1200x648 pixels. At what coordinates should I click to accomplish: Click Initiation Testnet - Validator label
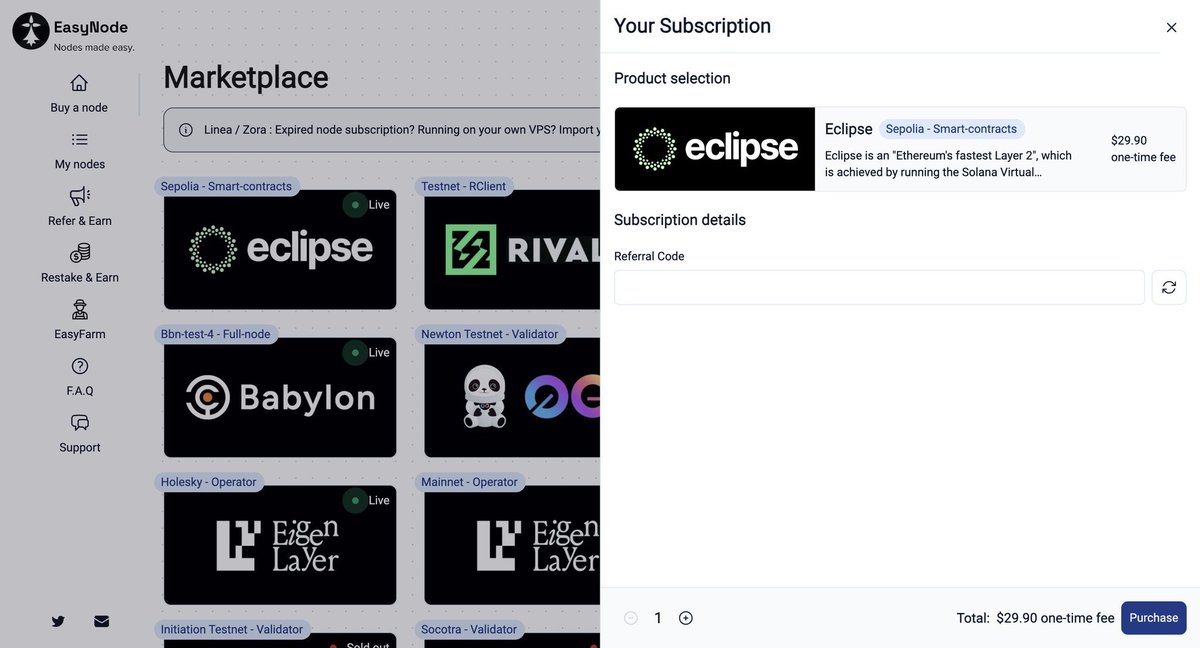click(x=232, y=629)
